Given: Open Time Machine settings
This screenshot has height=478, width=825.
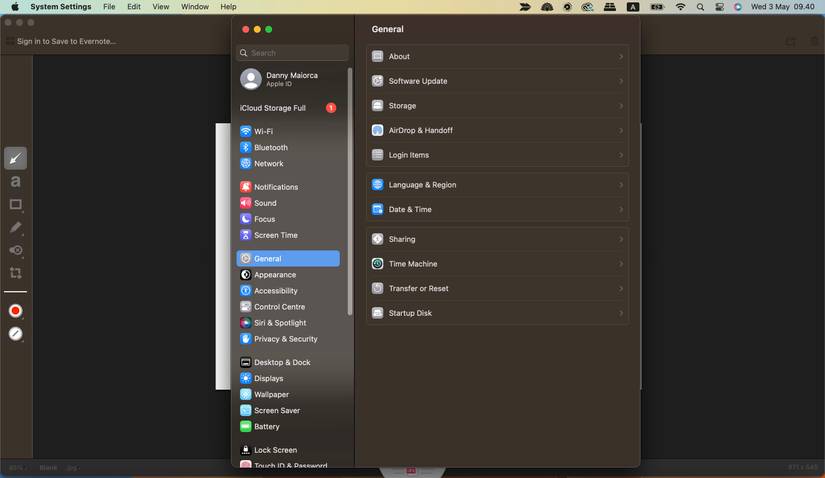Looking at the screenshot, I should (x=497, y=264).
